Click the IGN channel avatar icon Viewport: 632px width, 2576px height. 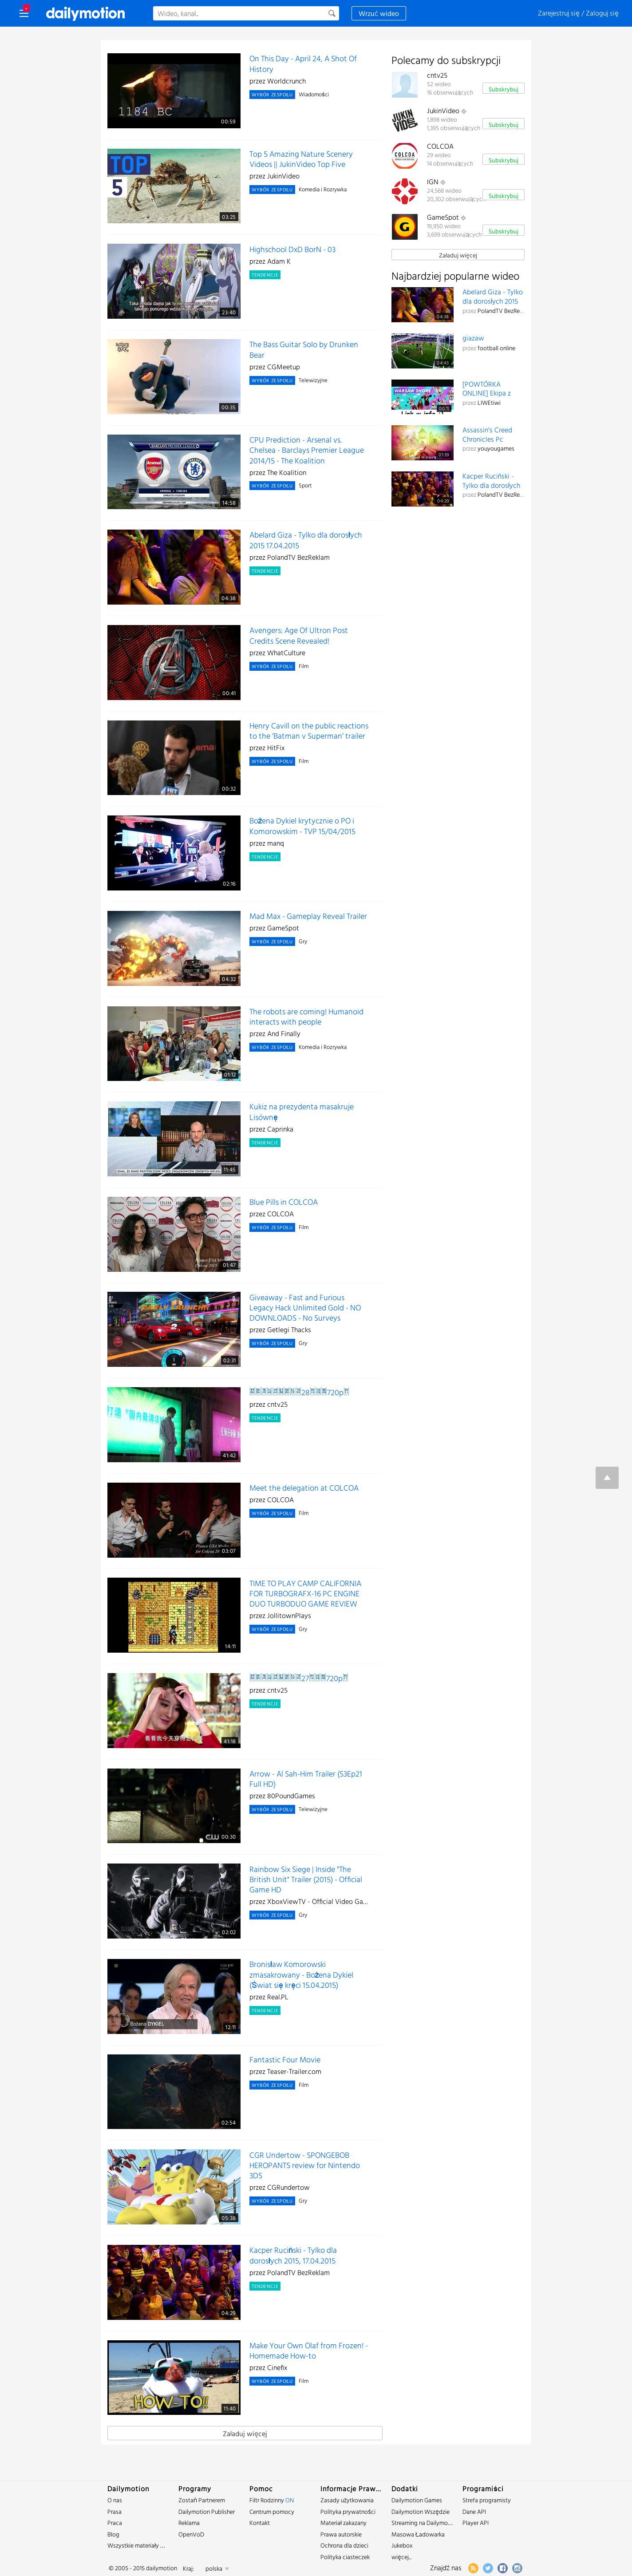[x=404, y=191]
